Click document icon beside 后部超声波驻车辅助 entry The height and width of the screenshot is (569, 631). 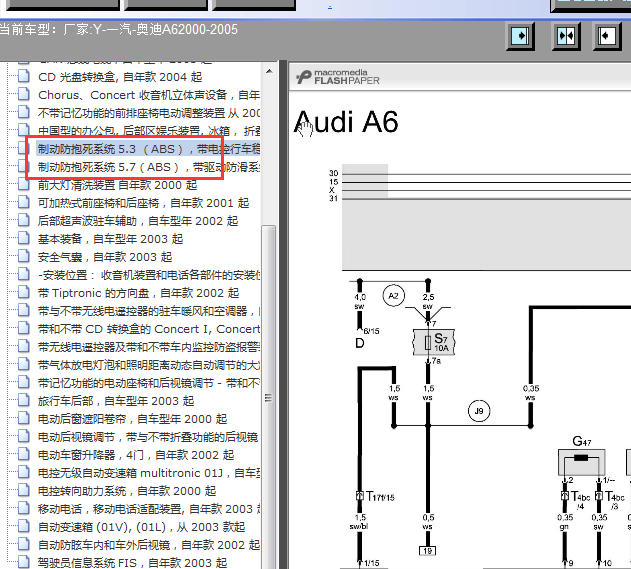pos(24,220)
